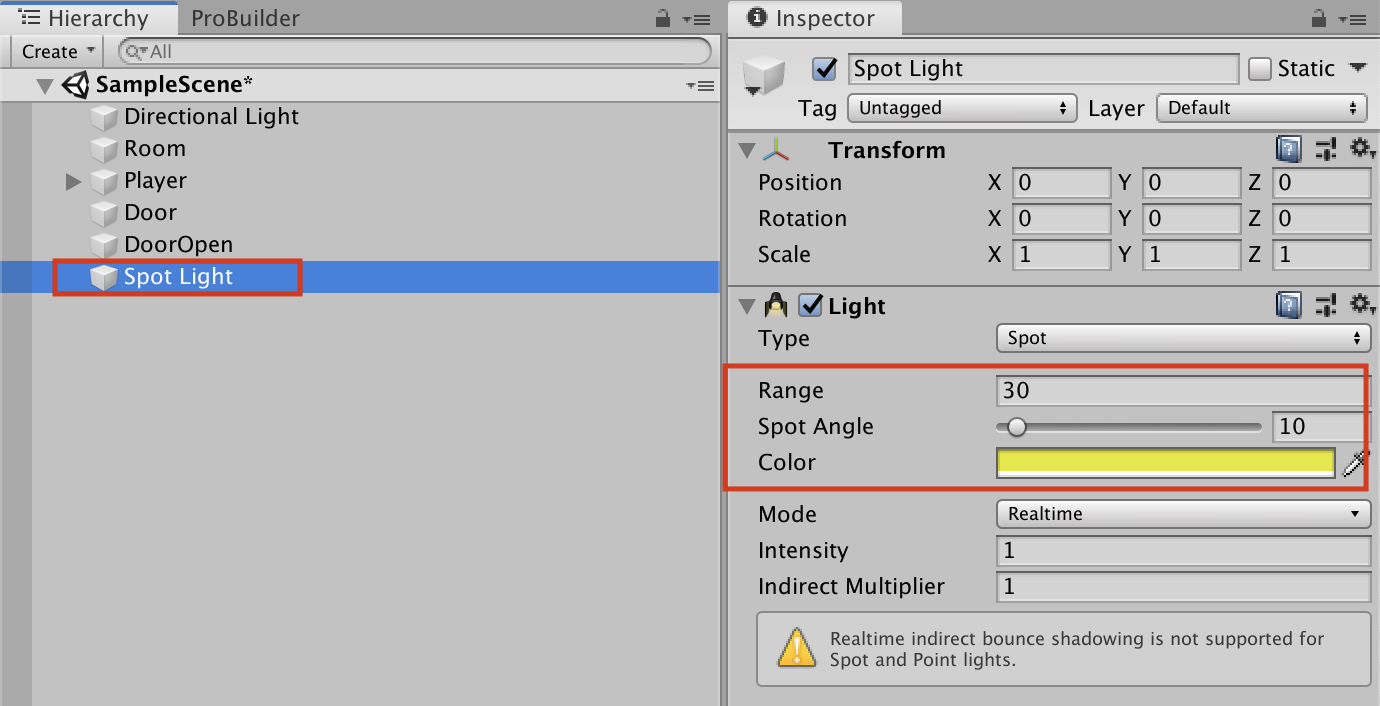Select the Inspector tab
The width and height of the screenshot is (1380, 706).
[x=814, y=18]
